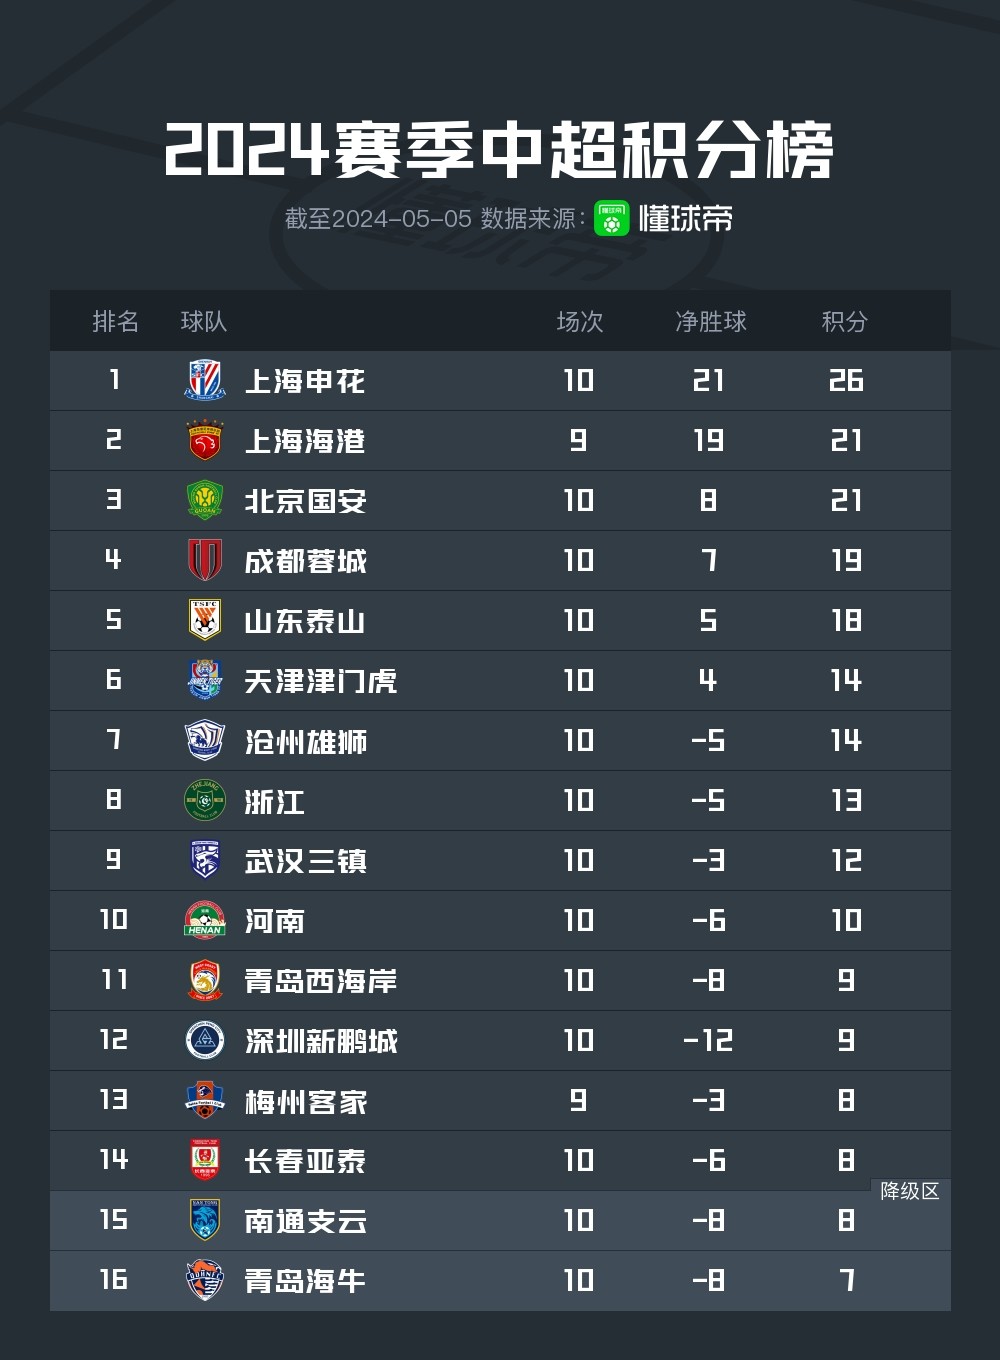Click the Shanghai Shenhua (上海申花) team crest
Viewport: 1000px width, 1360px height.
(205, 381)
